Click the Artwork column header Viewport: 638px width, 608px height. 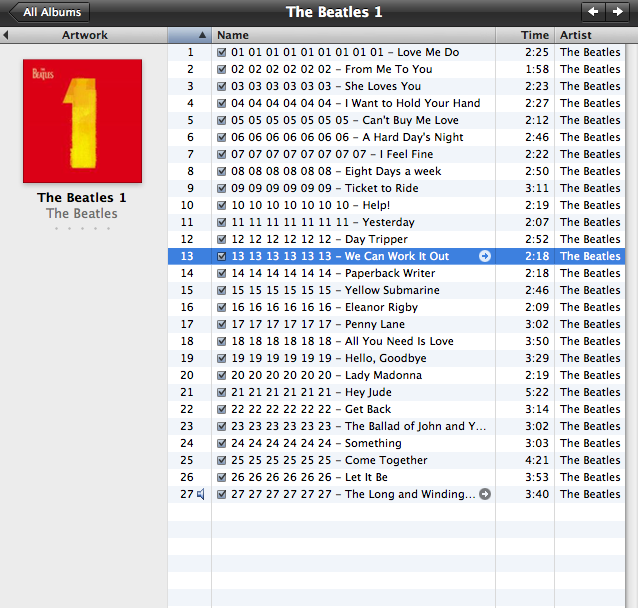(x=84, y=35)
